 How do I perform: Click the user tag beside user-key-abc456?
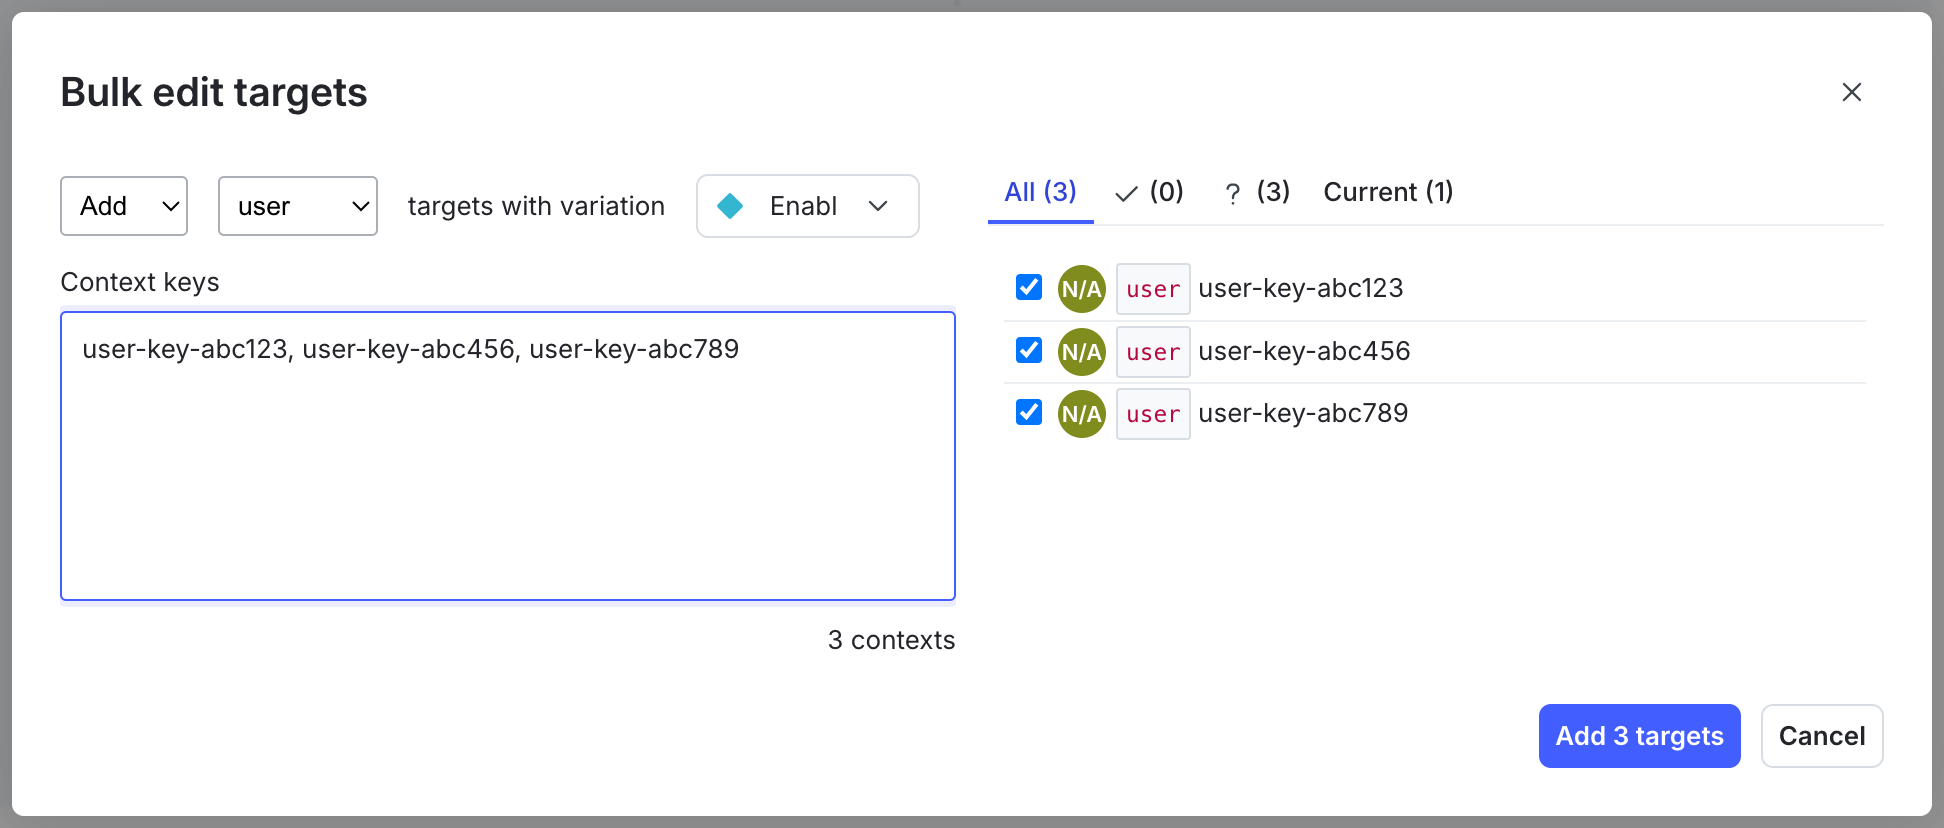[x=1153, y=352]
